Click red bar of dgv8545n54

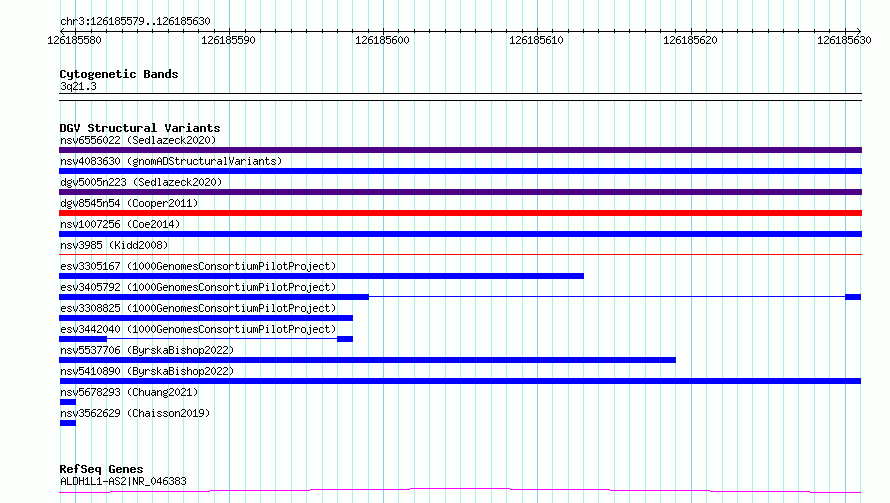pos(460,213)
